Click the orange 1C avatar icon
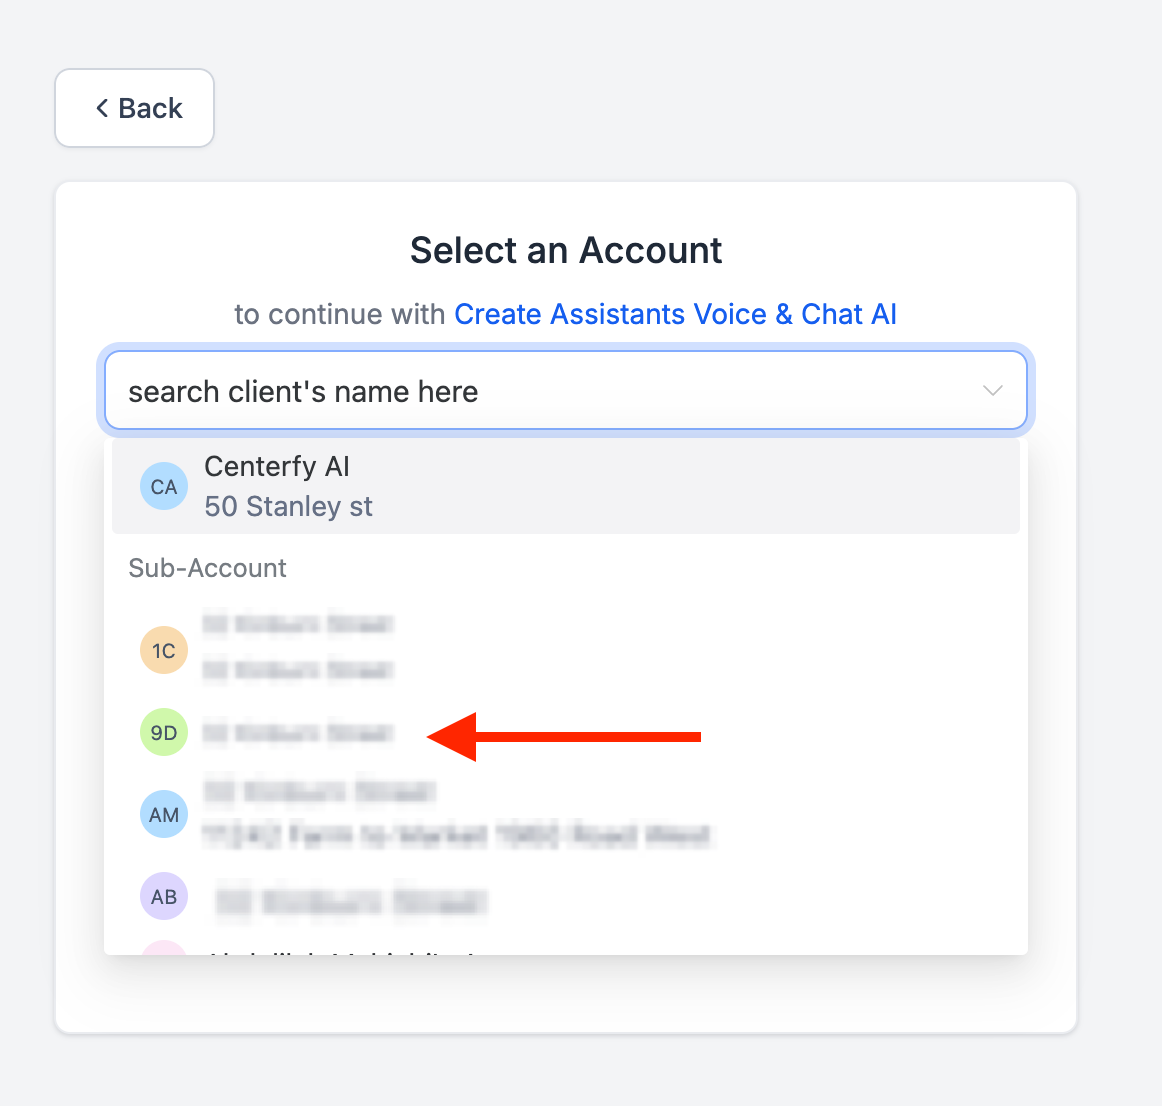This screenshot has height=1106, width=1162. tap(164, 651)
